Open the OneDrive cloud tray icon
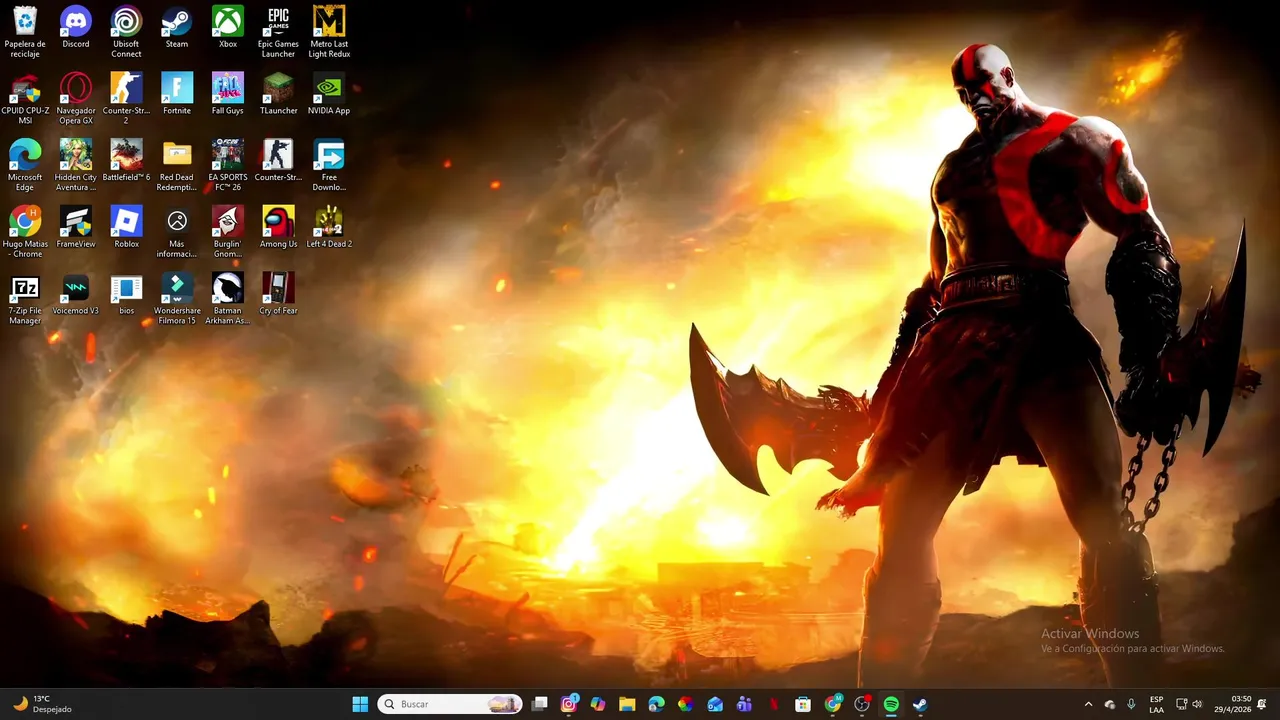The image size is (1280, 720). click(1110, 704)
